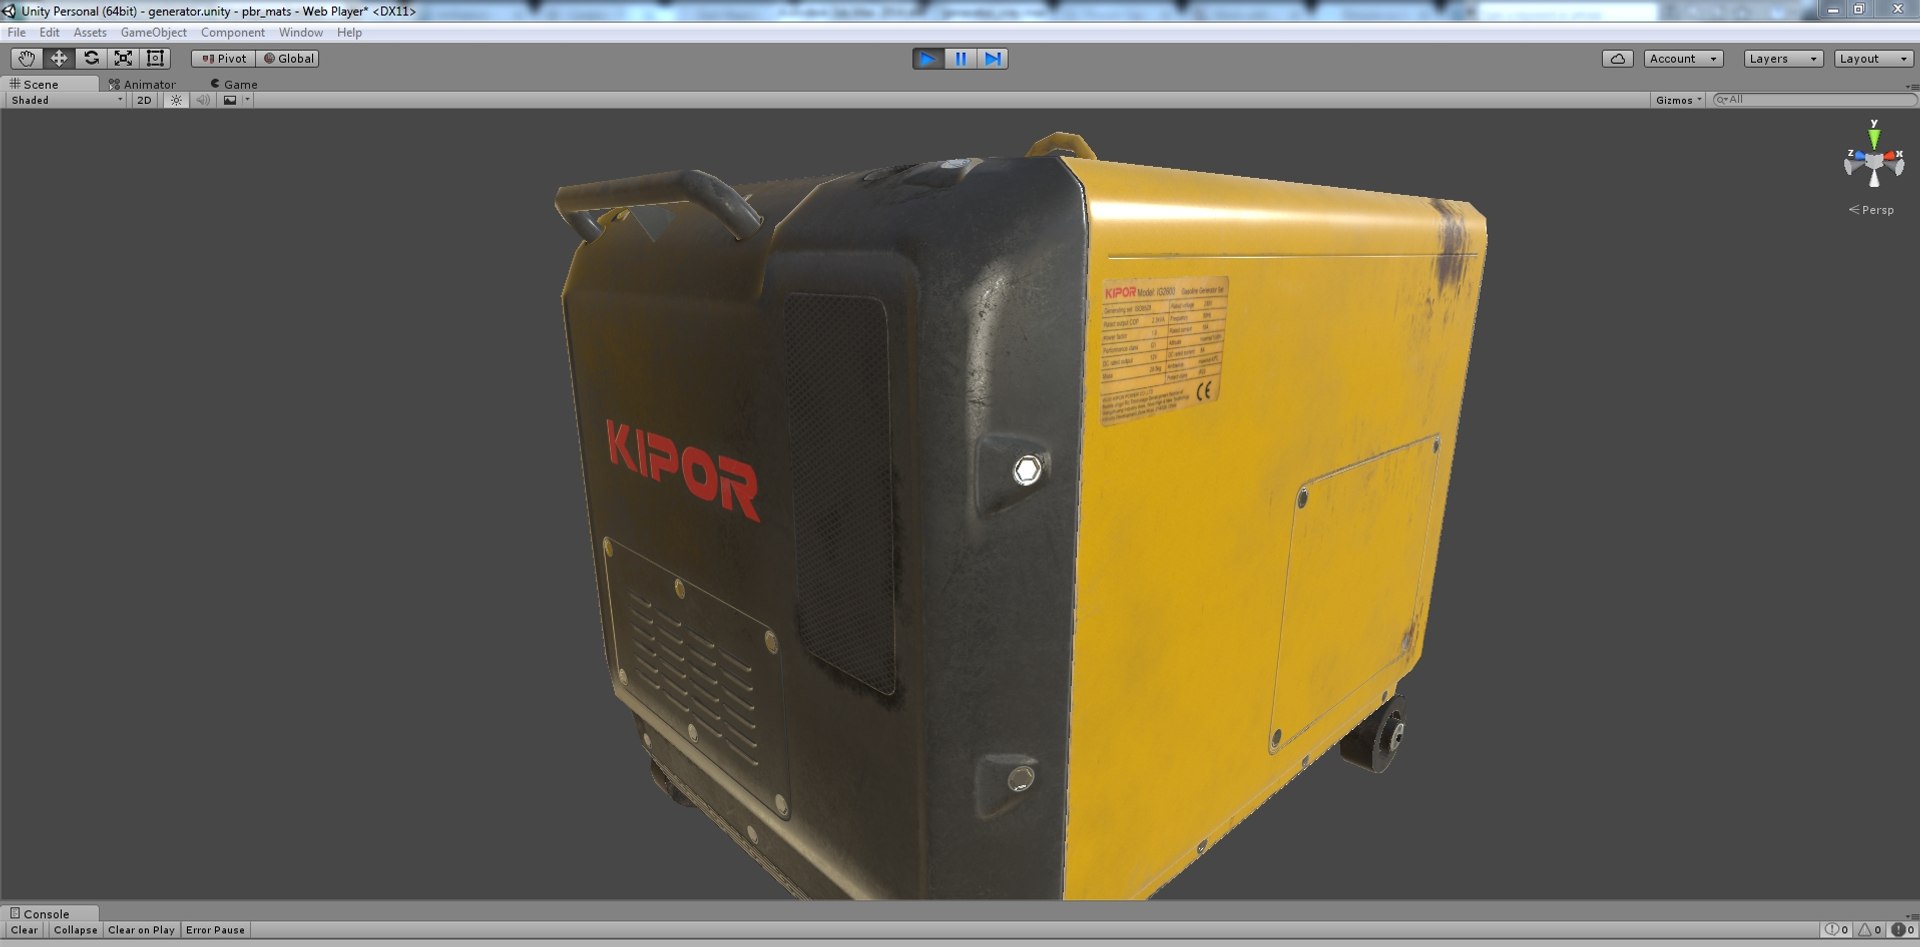
Task: Open the Layout dropdown
Action: point(1873,59)
